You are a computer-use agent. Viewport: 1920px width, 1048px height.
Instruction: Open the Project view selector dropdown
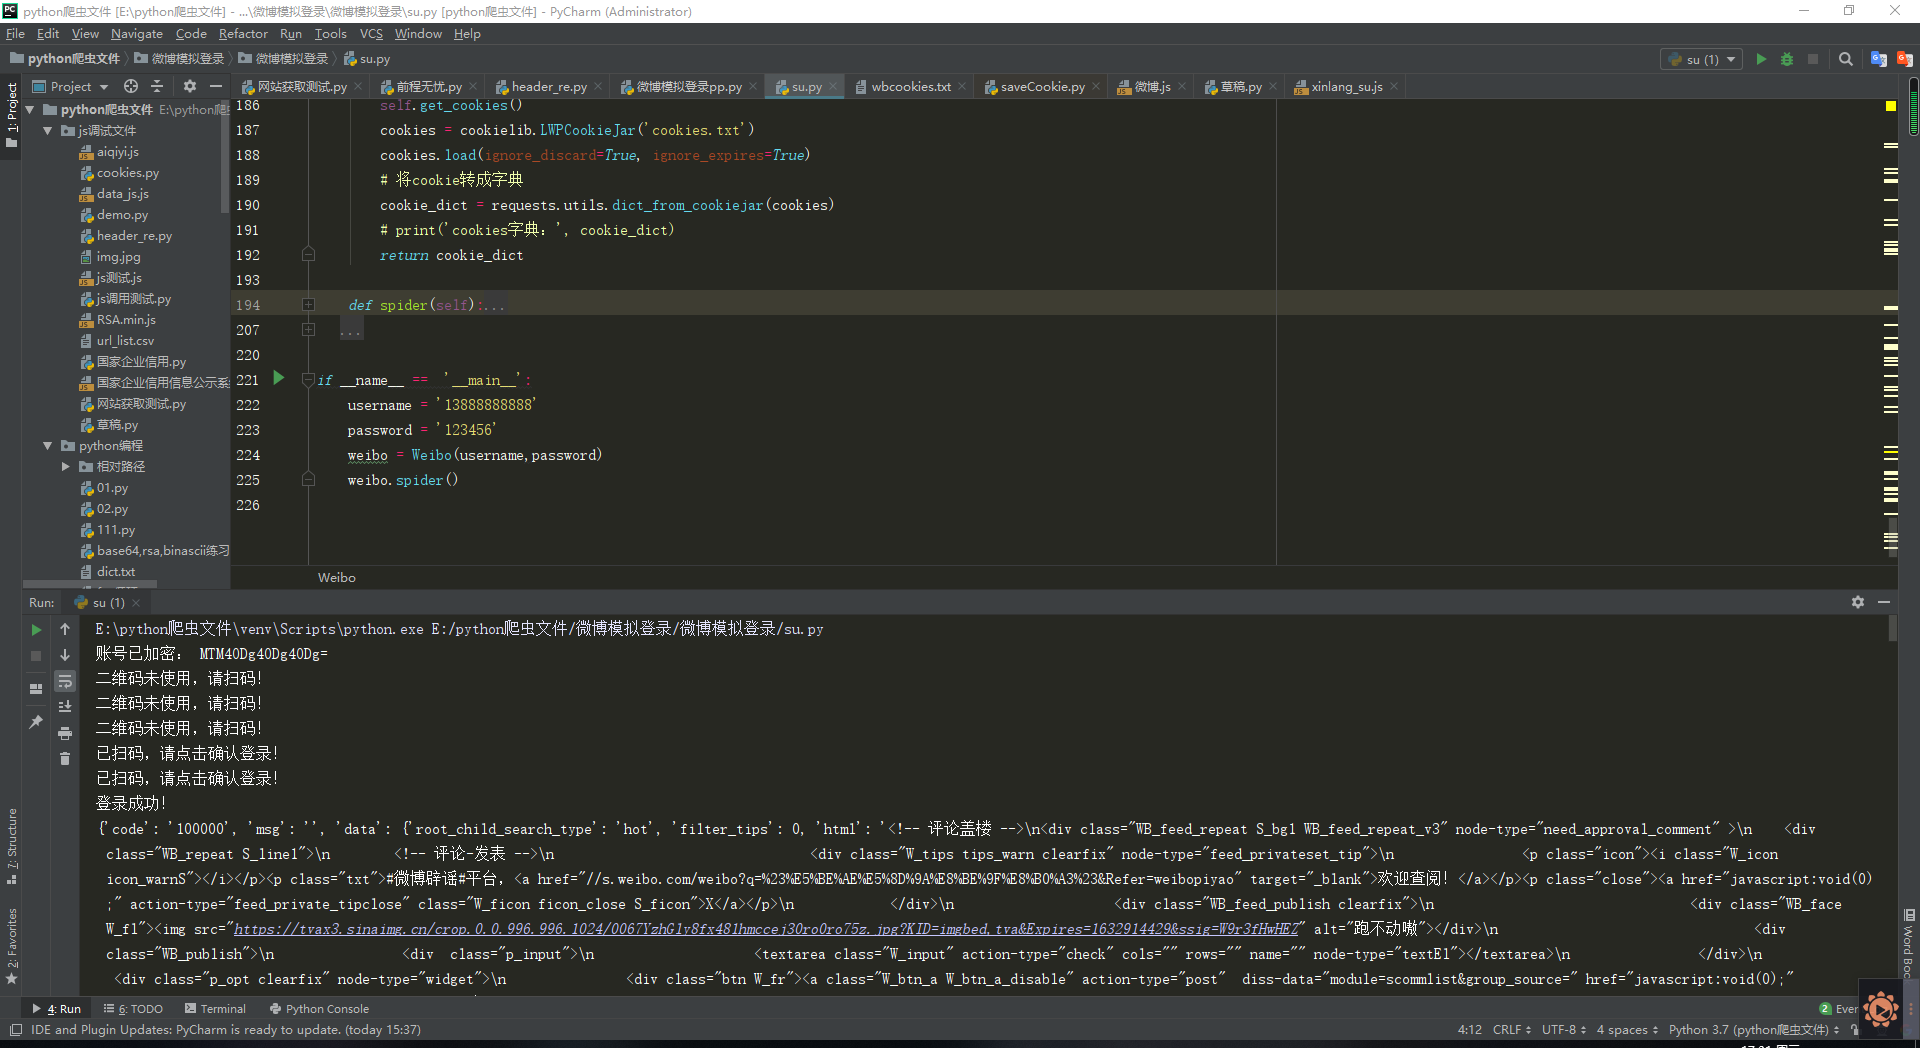pyautogui.click(x=70, y=87)
